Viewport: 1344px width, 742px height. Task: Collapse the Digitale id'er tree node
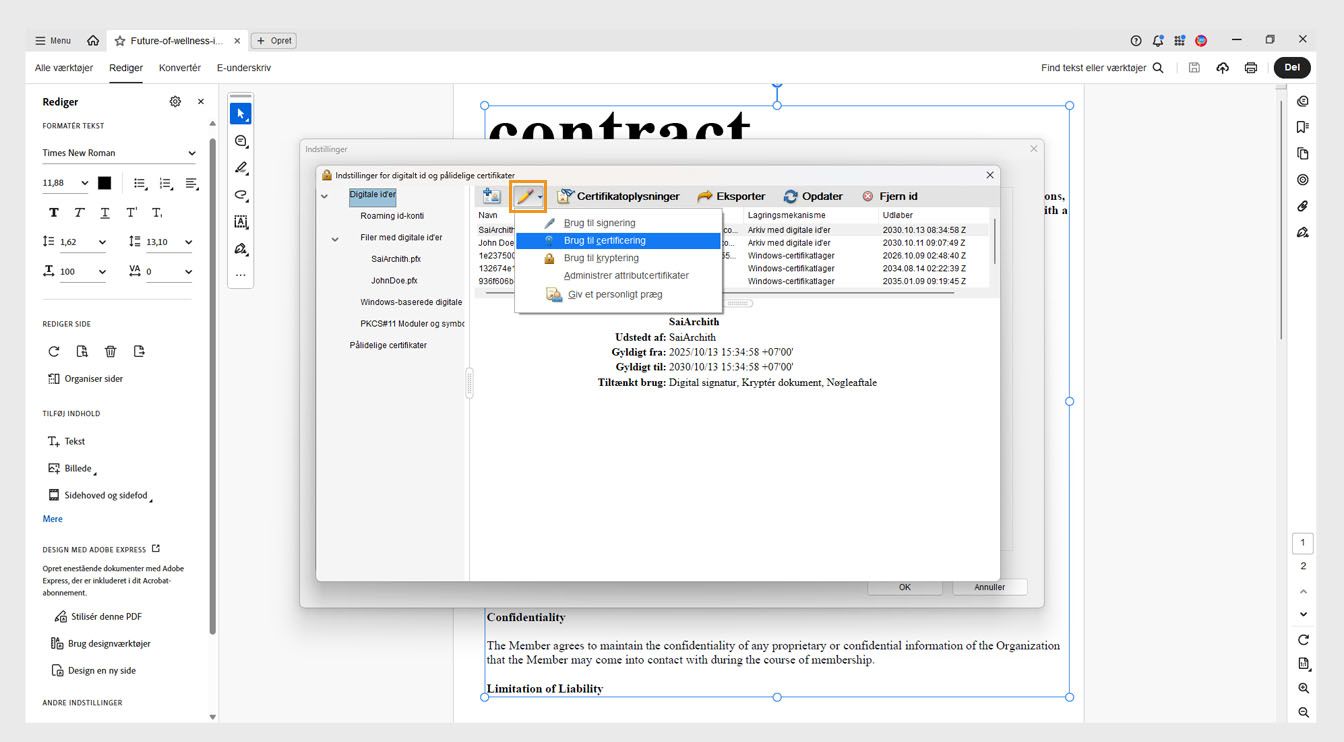pyautogui.click(x=324, y=196)
